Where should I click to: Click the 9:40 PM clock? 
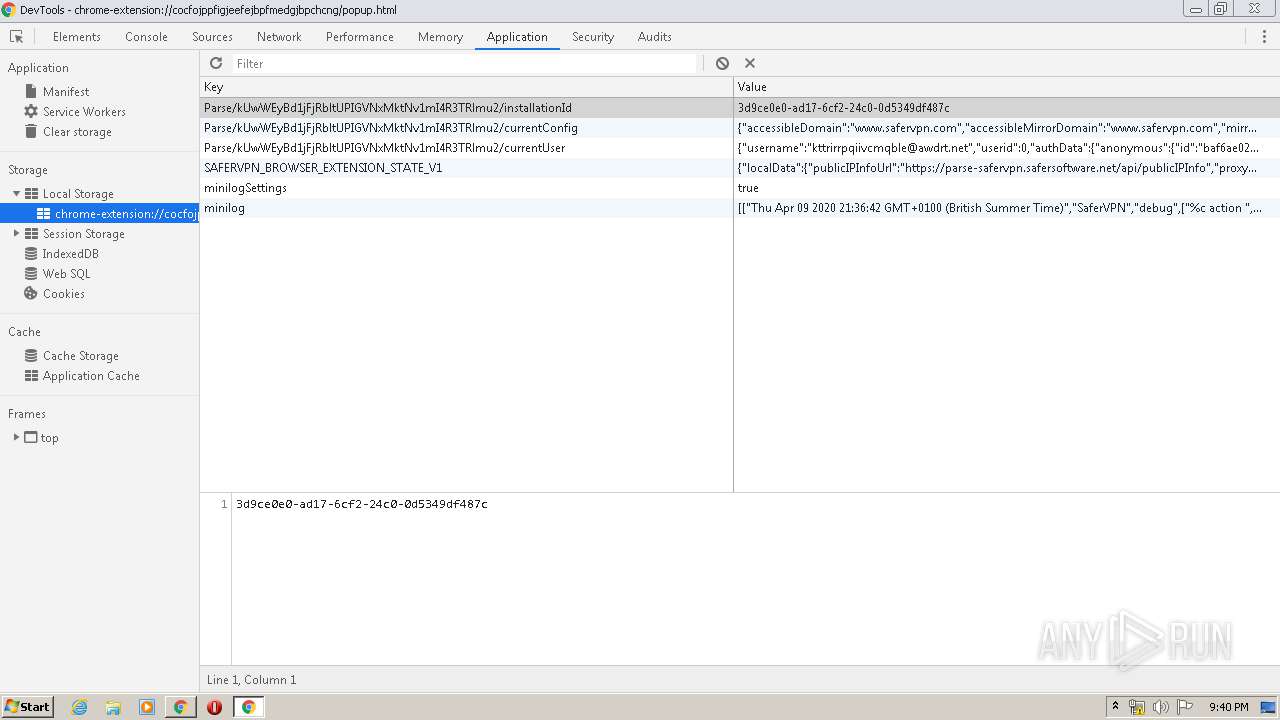[1228, 707]
